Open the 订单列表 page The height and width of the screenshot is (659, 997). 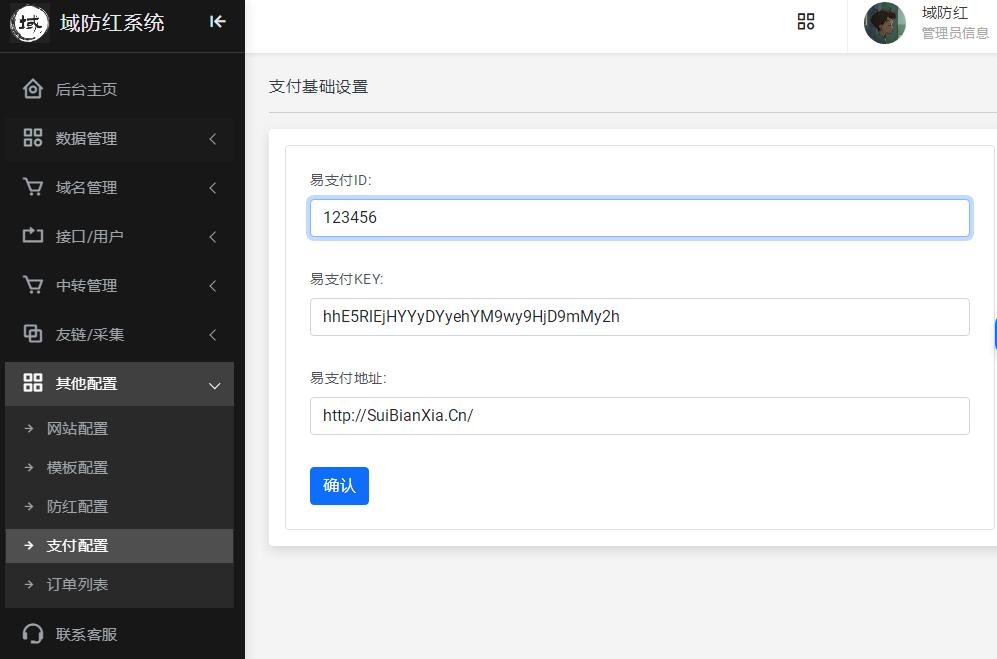(x=77, y=585)
